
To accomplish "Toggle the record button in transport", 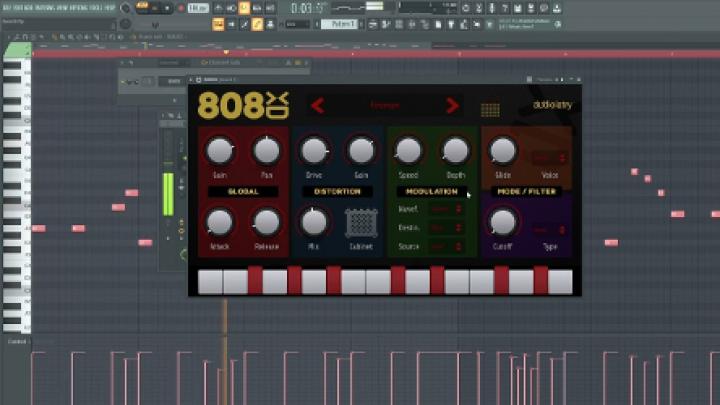I will (x=181, y=8).
